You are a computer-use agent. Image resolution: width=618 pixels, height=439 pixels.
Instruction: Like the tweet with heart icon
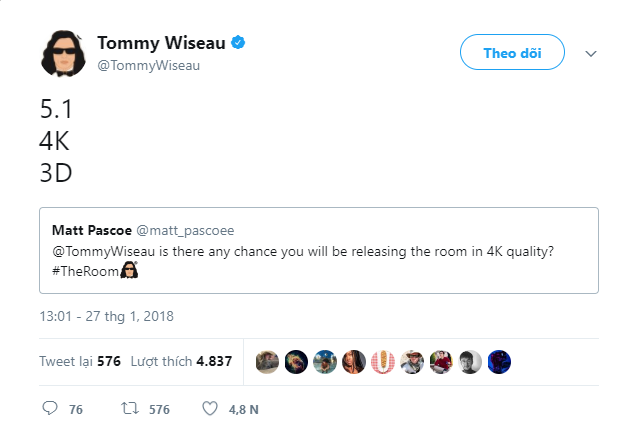[x=210, y=409]
